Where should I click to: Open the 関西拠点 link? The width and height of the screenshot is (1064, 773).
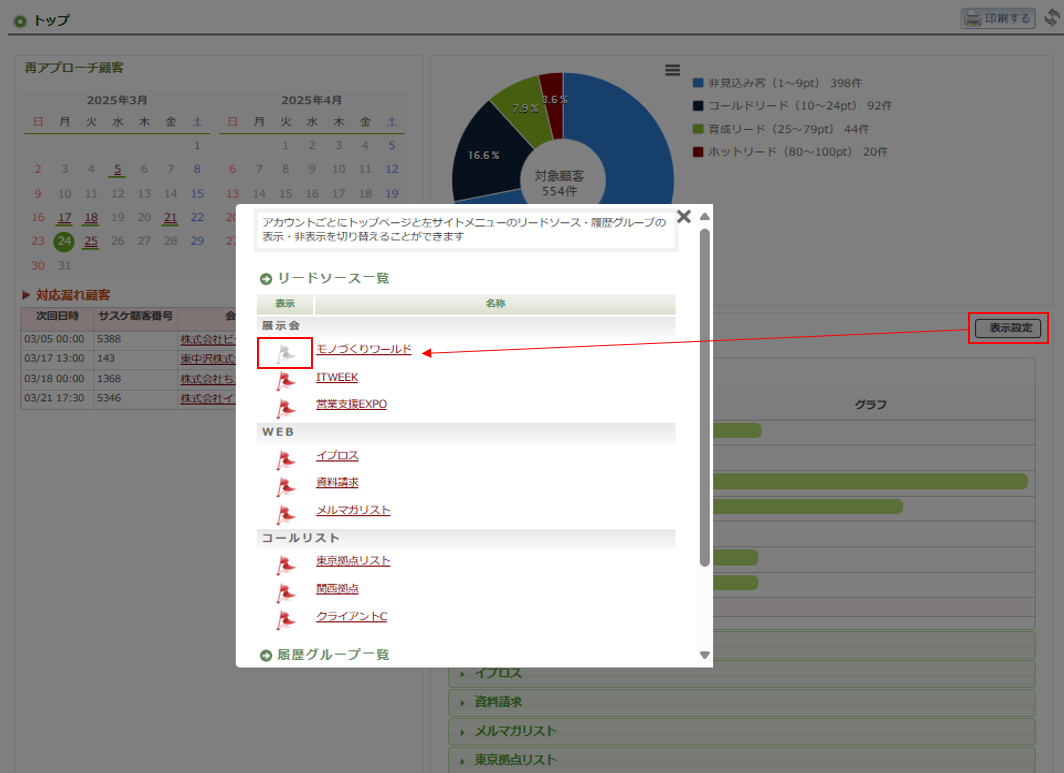[x=337, y=588]
